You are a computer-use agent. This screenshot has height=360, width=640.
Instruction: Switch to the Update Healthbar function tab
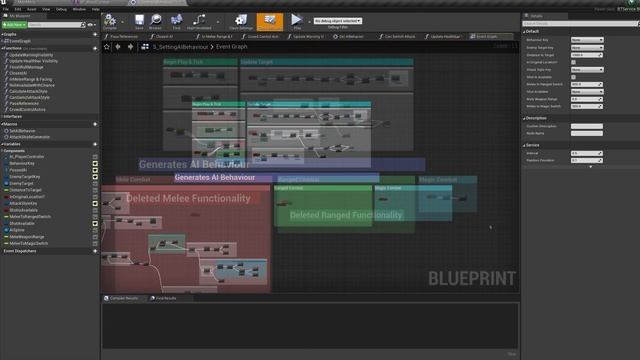tap(442, 36)
